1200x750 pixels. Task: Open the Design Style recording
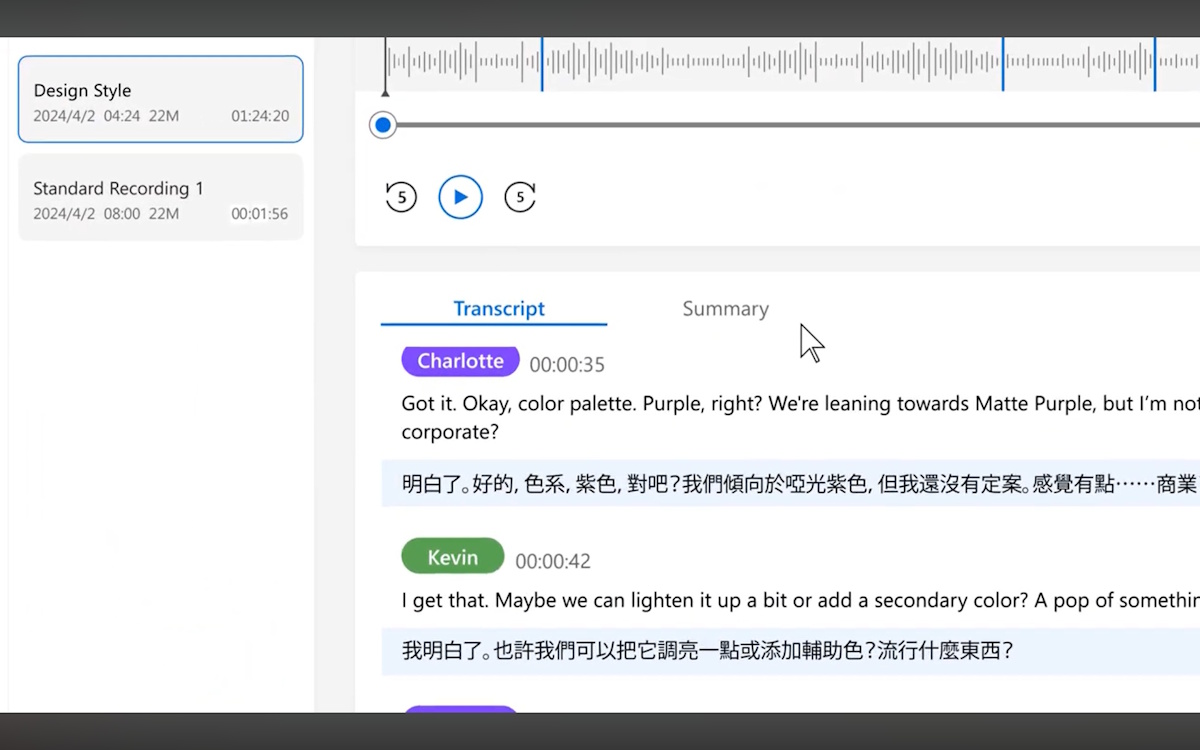[160, 100]
